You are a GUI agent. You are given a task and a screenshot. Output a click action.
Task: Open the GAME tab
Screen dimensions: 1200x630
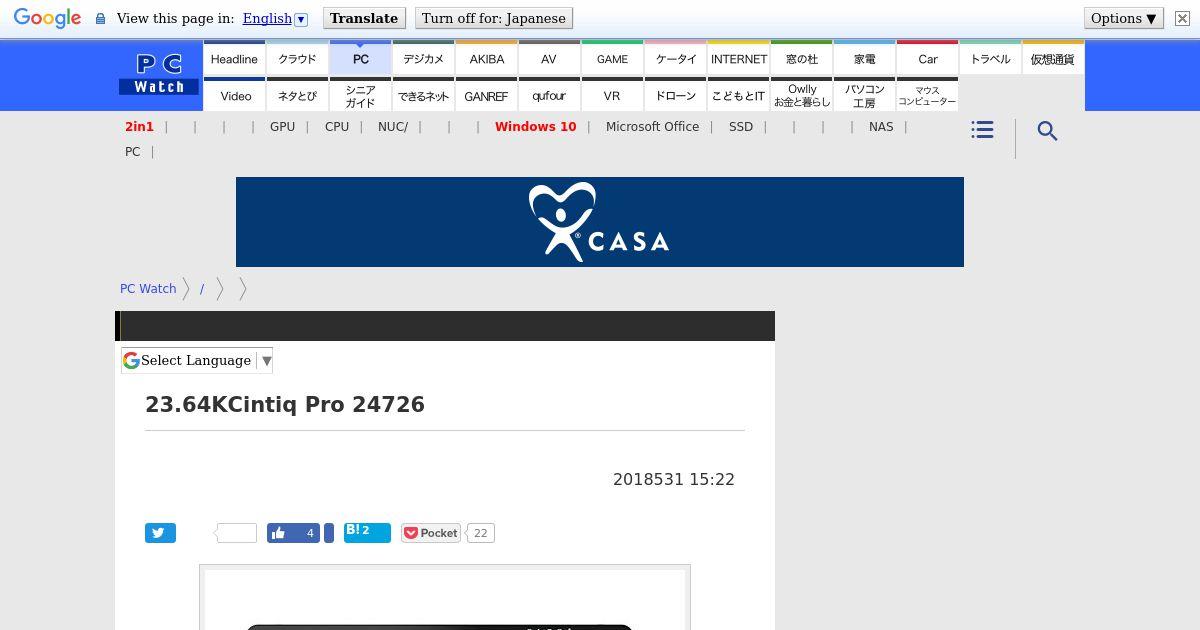[x=612, y=58]
